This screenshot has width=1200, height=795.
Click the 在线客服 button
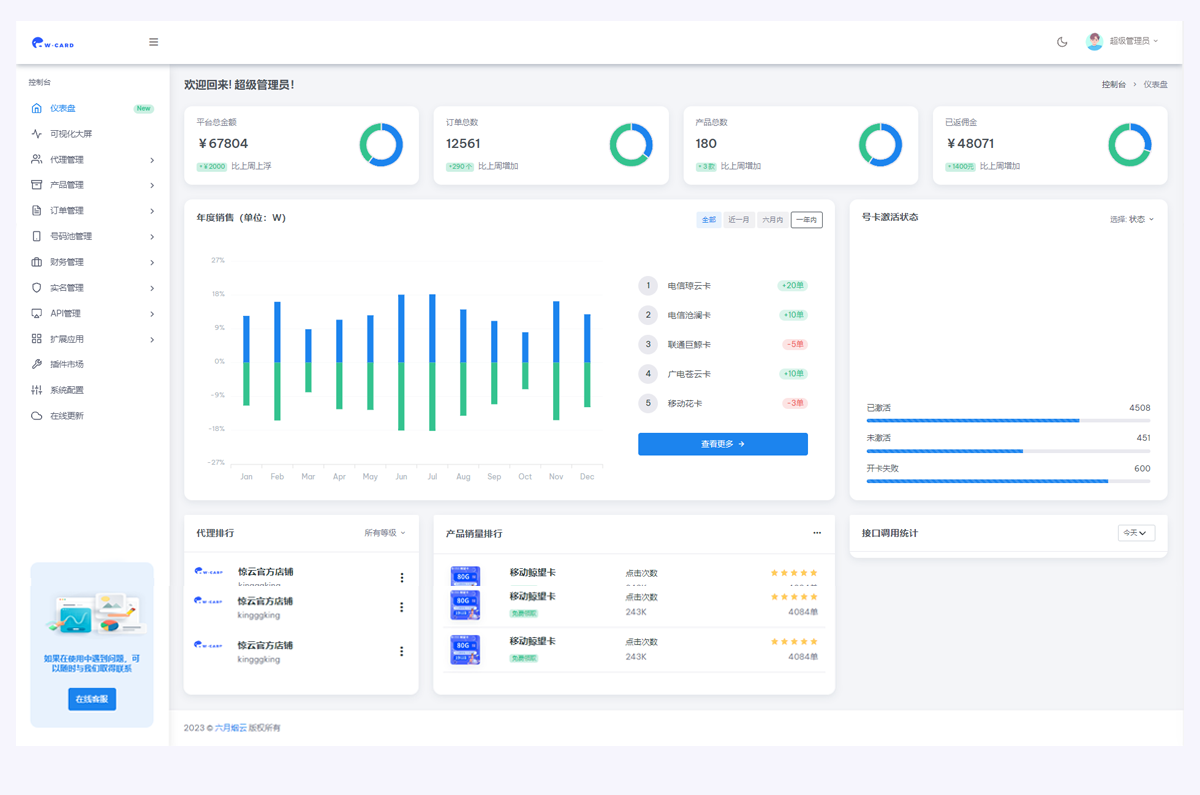92,699
